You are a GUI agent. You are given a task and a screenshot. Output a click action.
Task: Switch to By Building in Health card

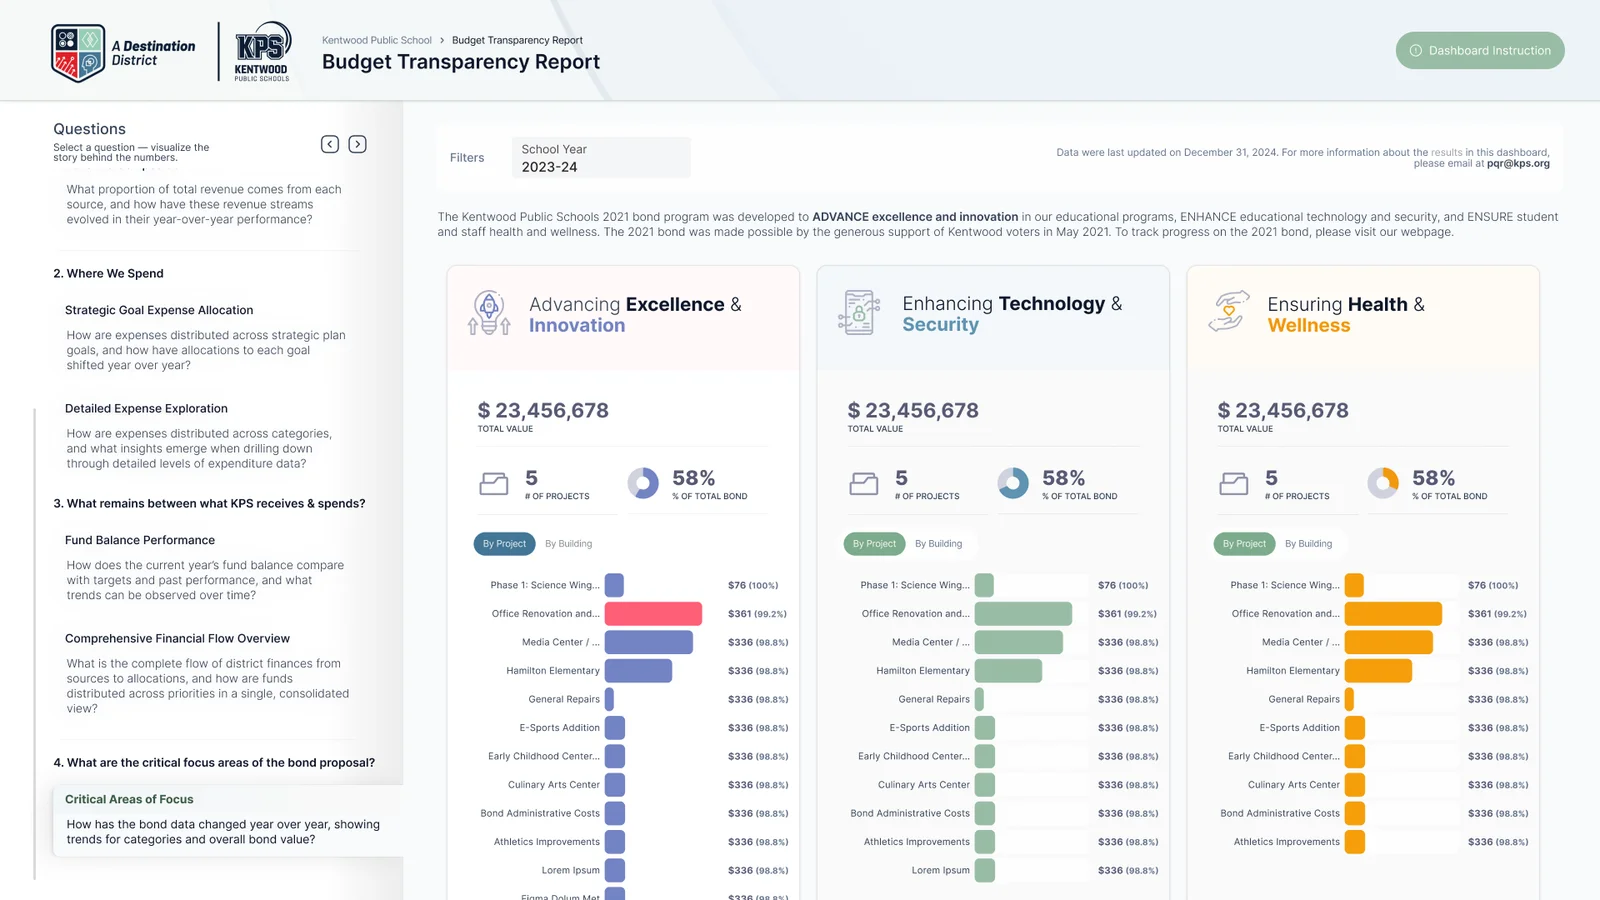click(x=1309, y=544)
